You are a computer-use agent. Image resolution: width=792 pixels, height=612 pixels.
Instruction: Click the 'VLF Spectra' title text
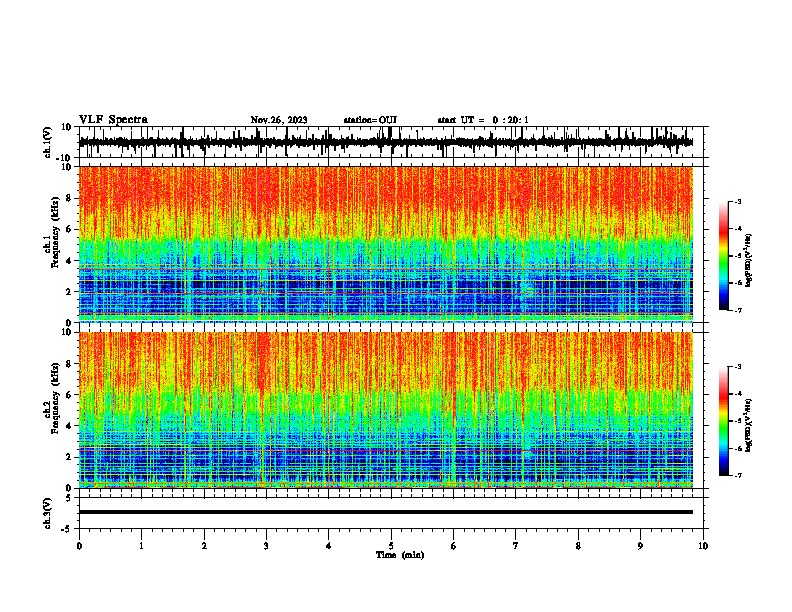pyautogui.click(x=113, y=120)
